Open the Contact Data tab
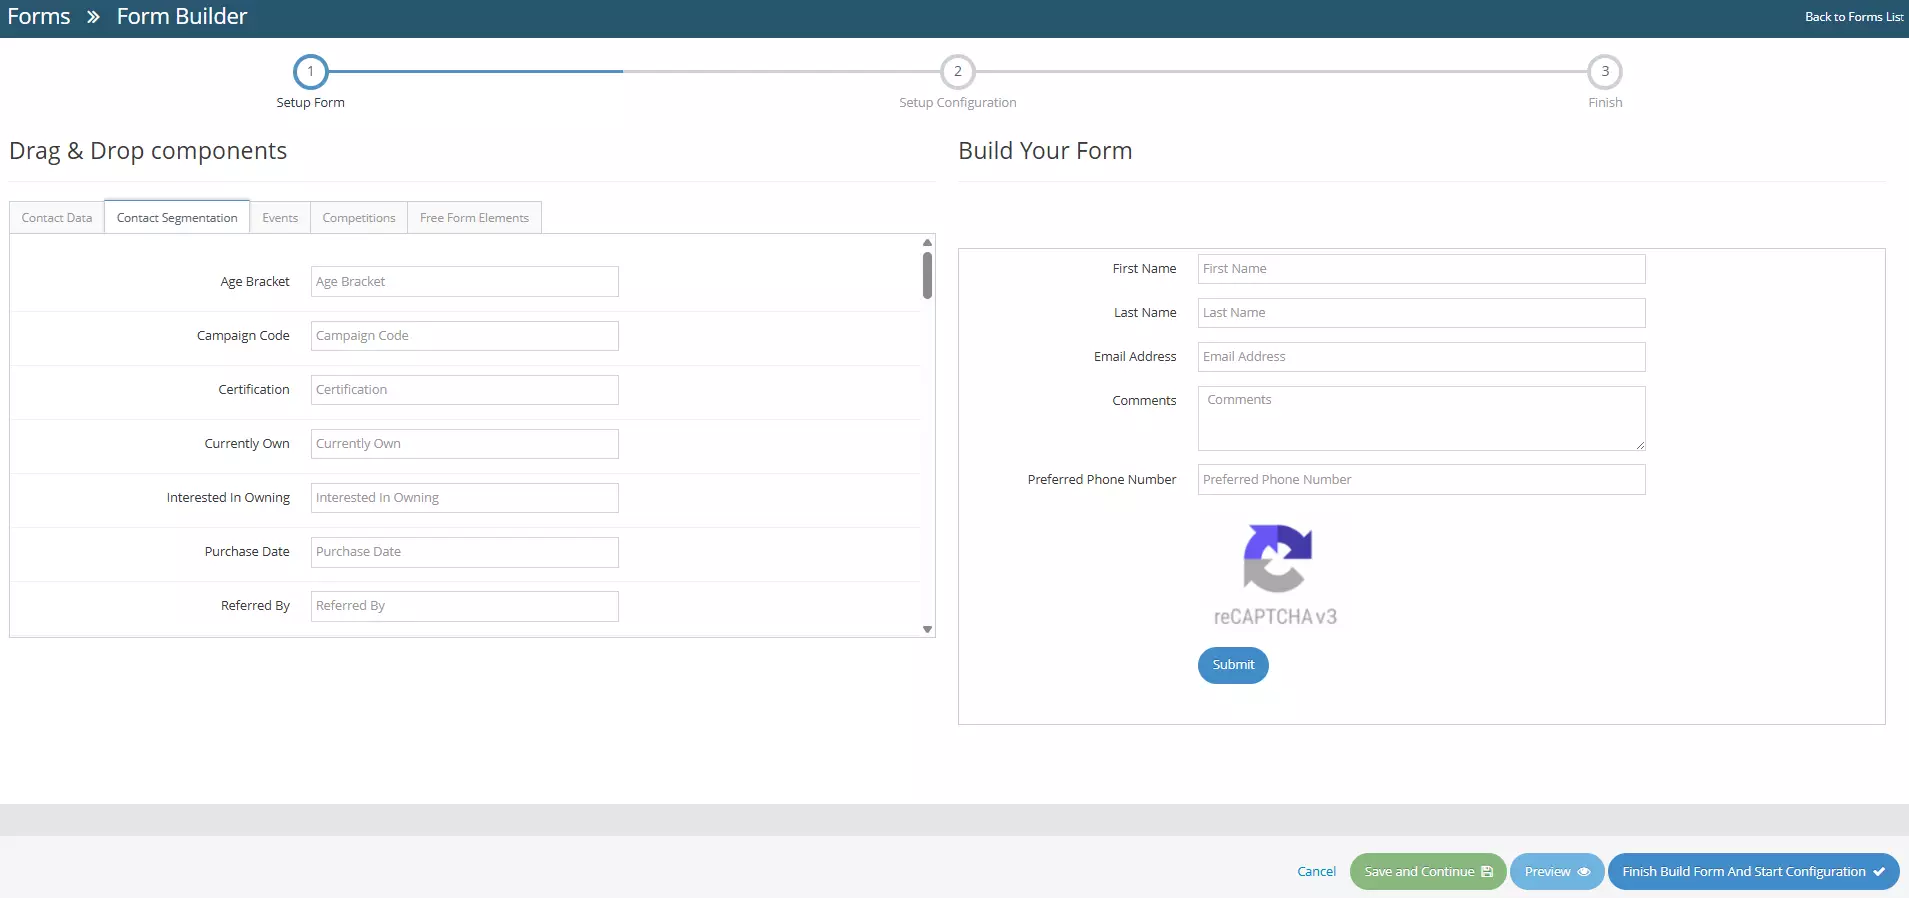 pos(57,218)
